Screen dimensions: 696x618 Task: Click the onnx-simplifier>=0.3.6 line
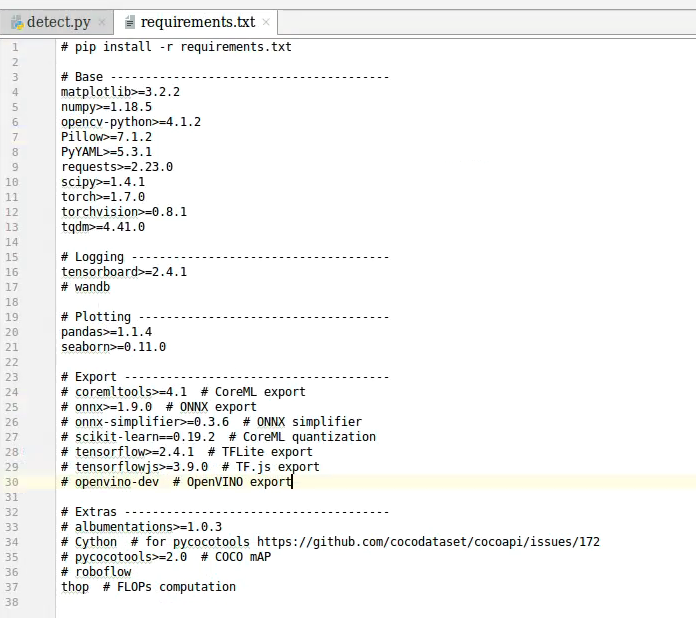point(211,422)
